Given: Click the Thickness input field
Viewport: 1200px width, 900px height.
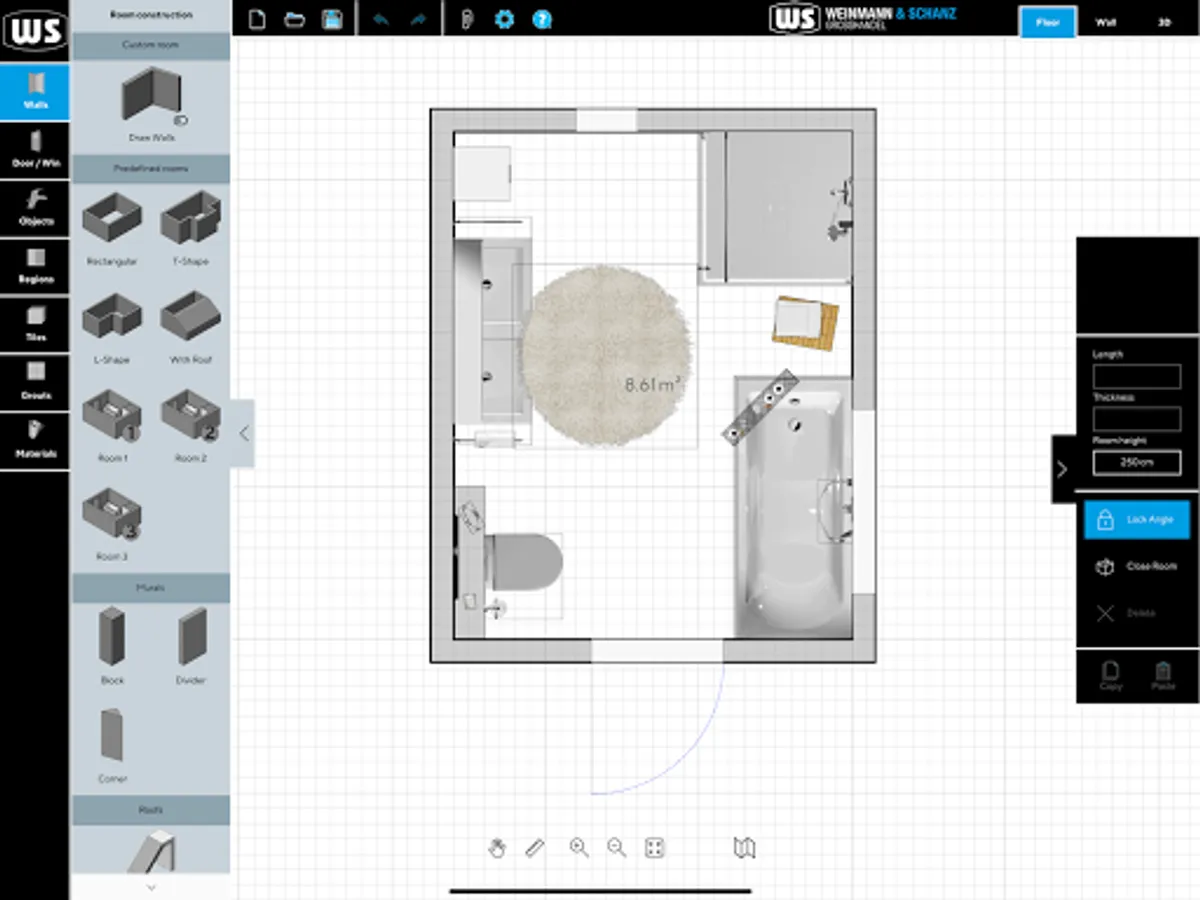Looking at the screenshot, I should click(x=1137, y=419).
